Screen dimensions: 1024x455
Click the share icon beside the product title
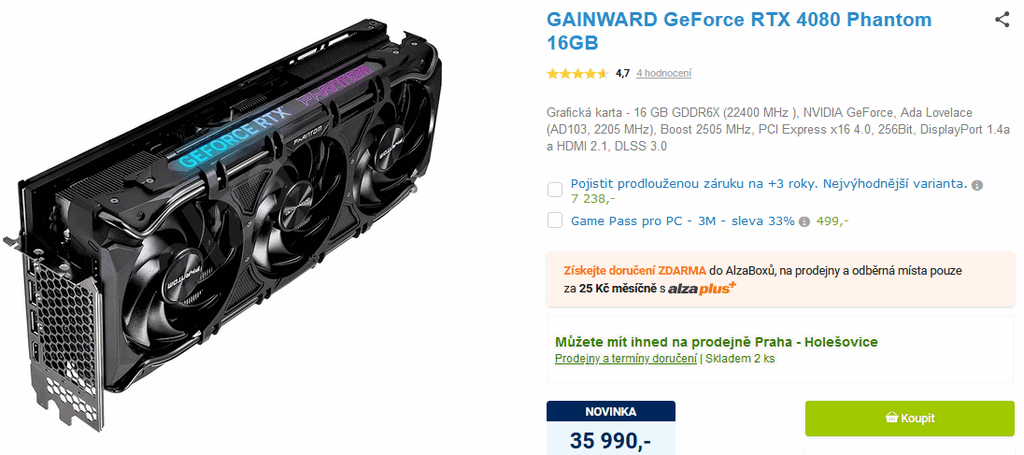tap(1002, 20)
